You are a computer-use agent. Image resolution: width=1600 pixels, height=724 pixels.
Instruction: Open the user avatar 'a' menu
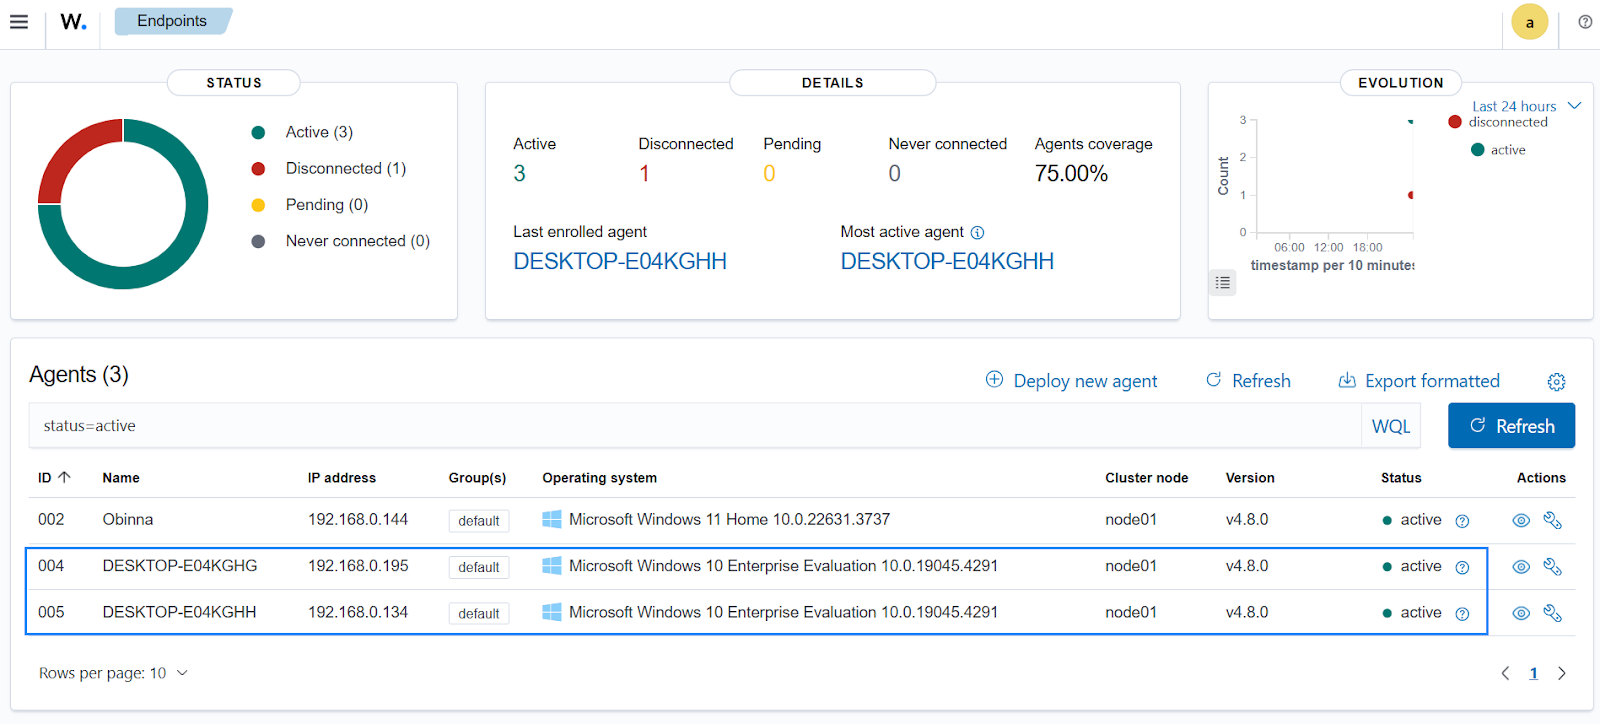pyautogui.click(x=1529, y=22)
